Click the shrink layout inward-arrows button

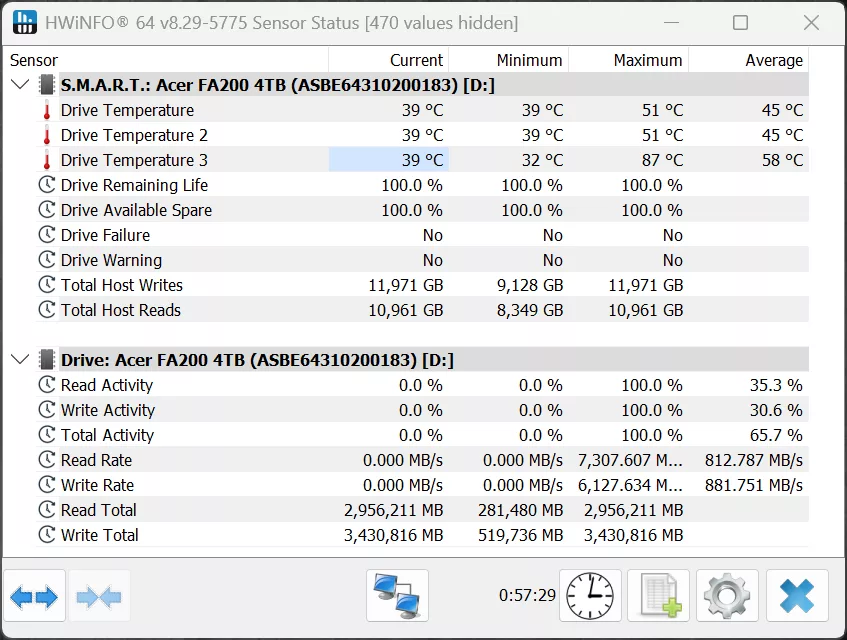pos(99,596)
